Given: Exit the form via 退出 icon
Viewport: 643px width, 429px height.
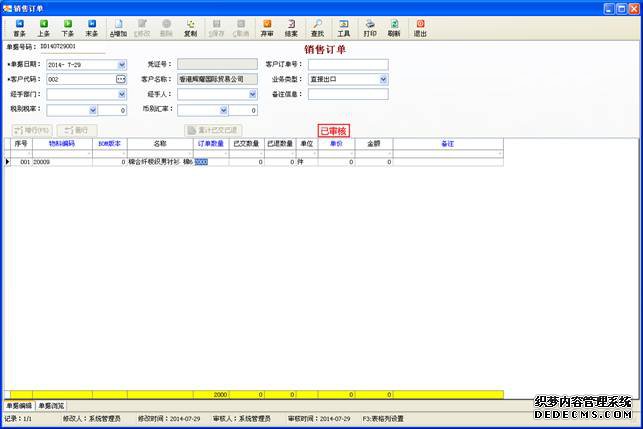Looking at the screenshot, I should (420, 27).
